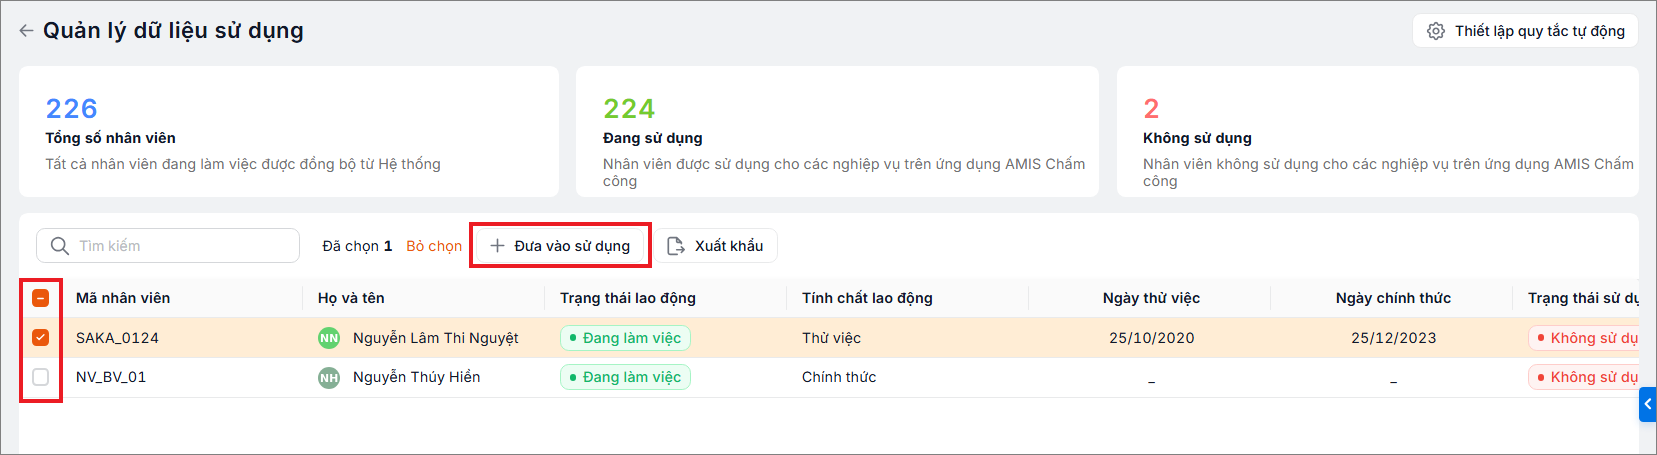
Task: Expand the blue side panel arrow
Action: coord(1648,404)
